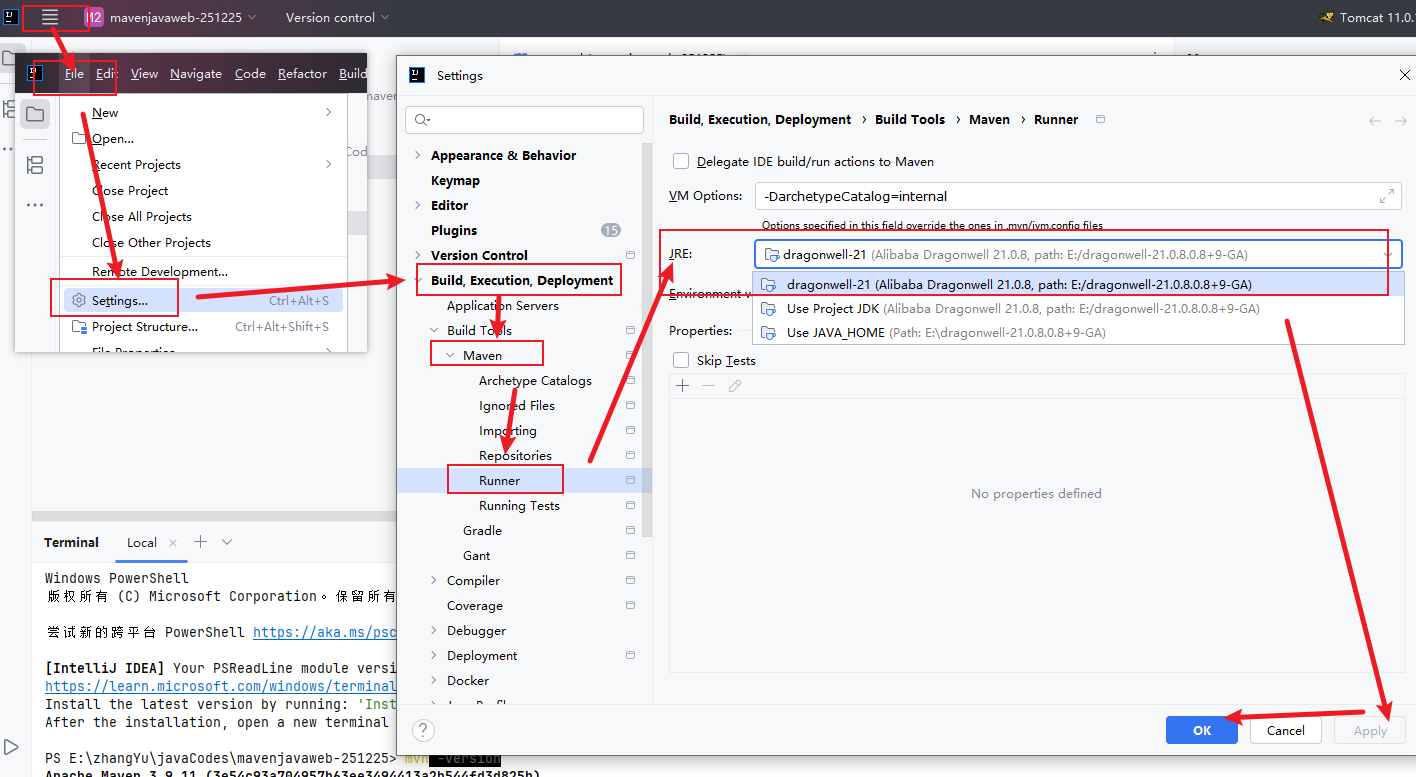The width and height of the screenshot is (1416, 777).
Task: Expand the VM Options field icon
Action: [1388, 196]
